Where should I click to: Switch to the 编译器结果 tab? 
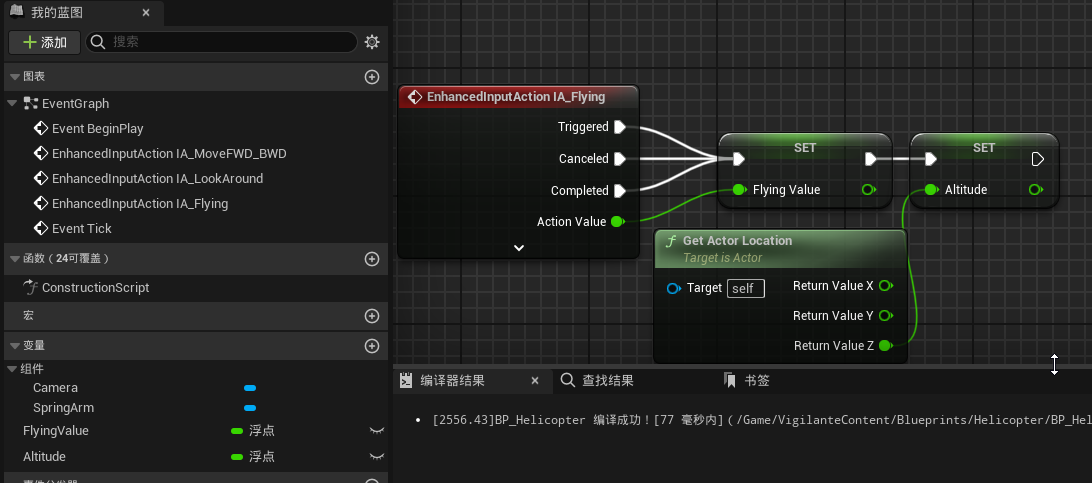tap(474, 381)
